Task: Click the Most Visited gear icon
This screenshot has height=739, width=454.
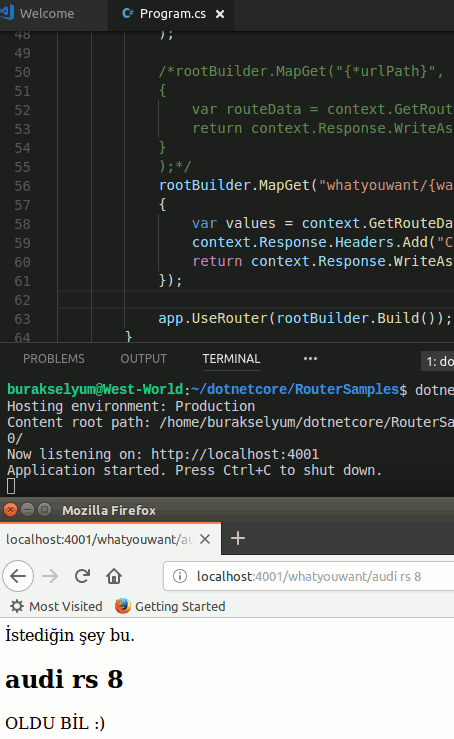Action: click(17, 606)
